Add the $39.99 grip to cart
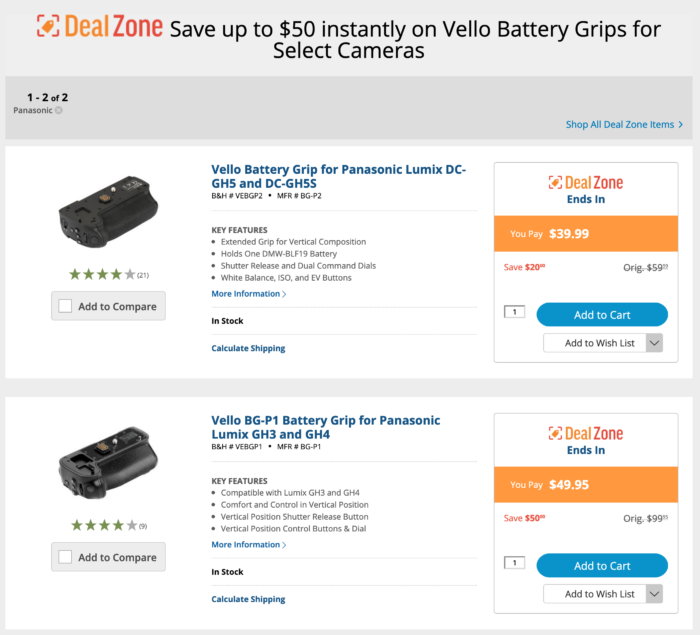 pos(602,315)
